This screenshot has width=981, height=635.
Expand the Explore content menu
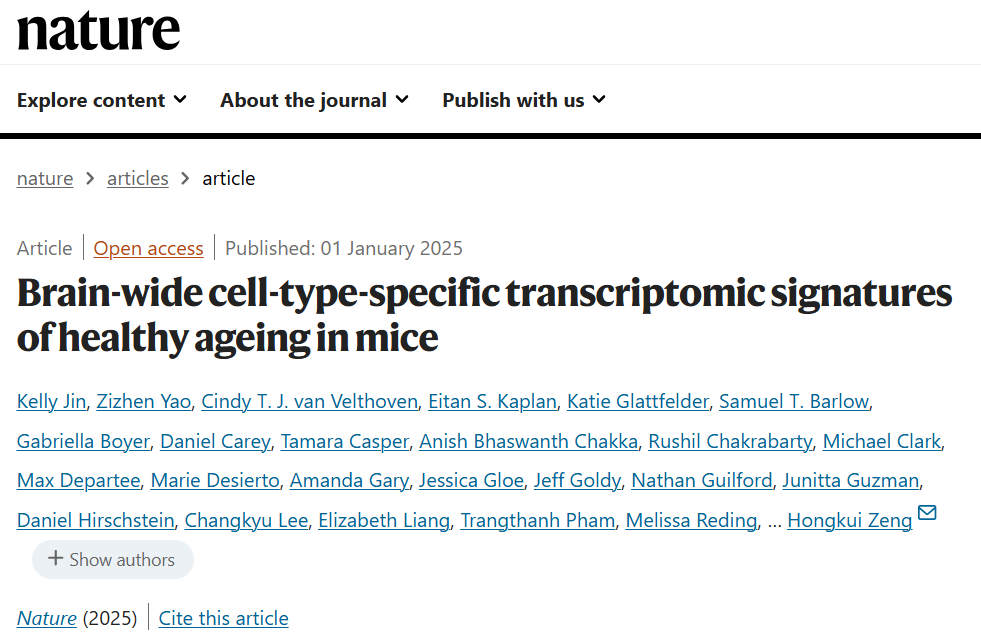pyautogui.click(x=102, y=100)
